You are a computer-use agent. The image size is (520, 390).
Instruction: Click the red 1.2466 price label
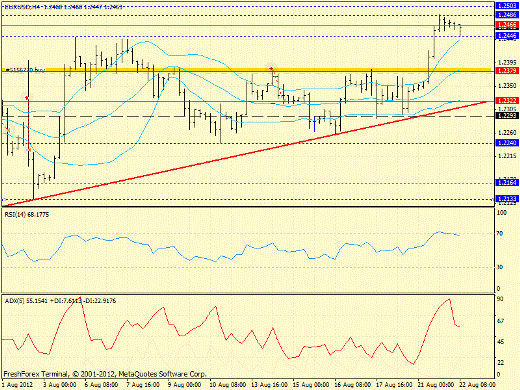click(x=507, y=25)
